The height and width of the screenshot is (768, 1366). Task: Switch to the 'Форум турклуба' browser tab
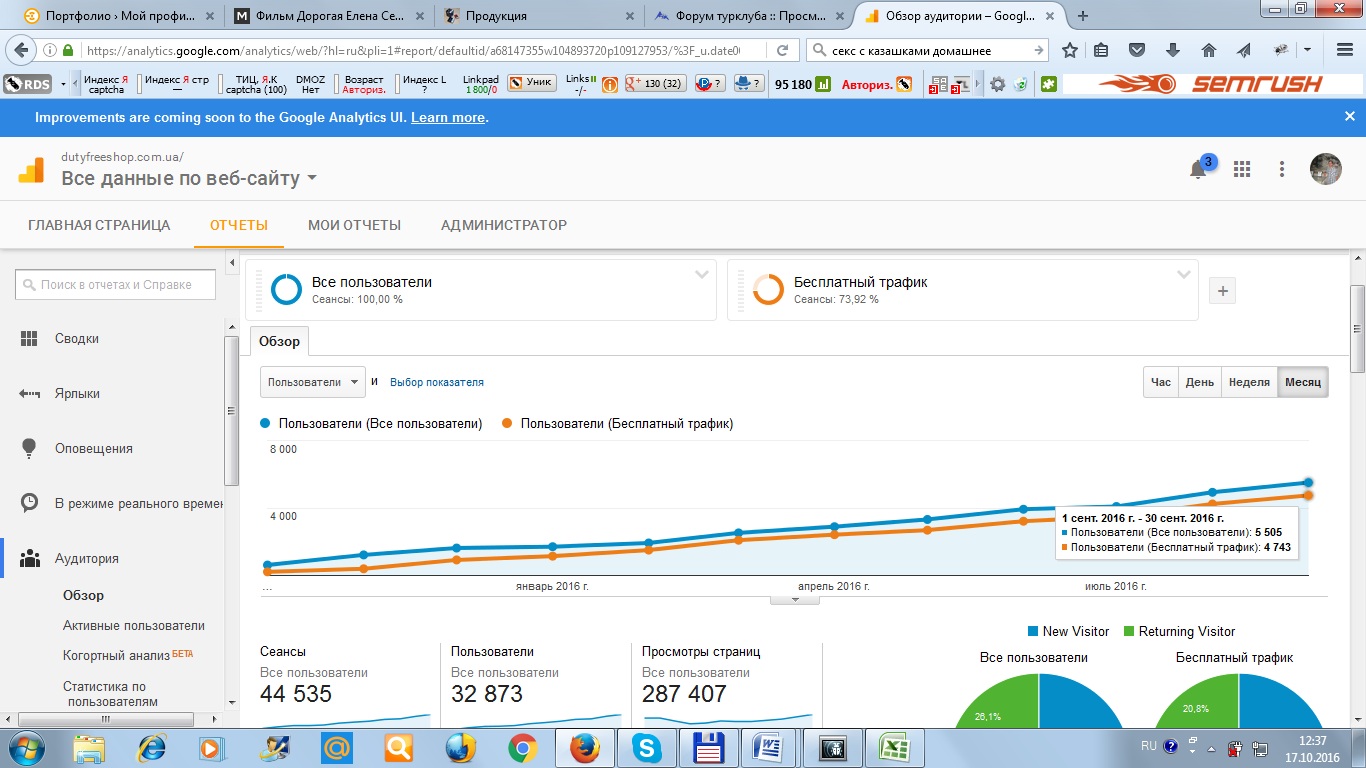coord(748,16)
